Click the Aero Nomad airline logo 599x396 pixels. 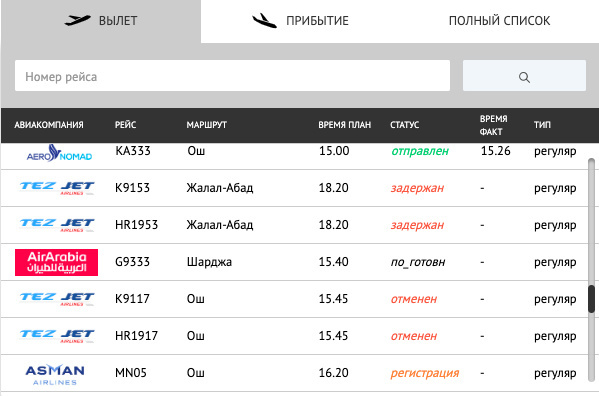(59, 153)
